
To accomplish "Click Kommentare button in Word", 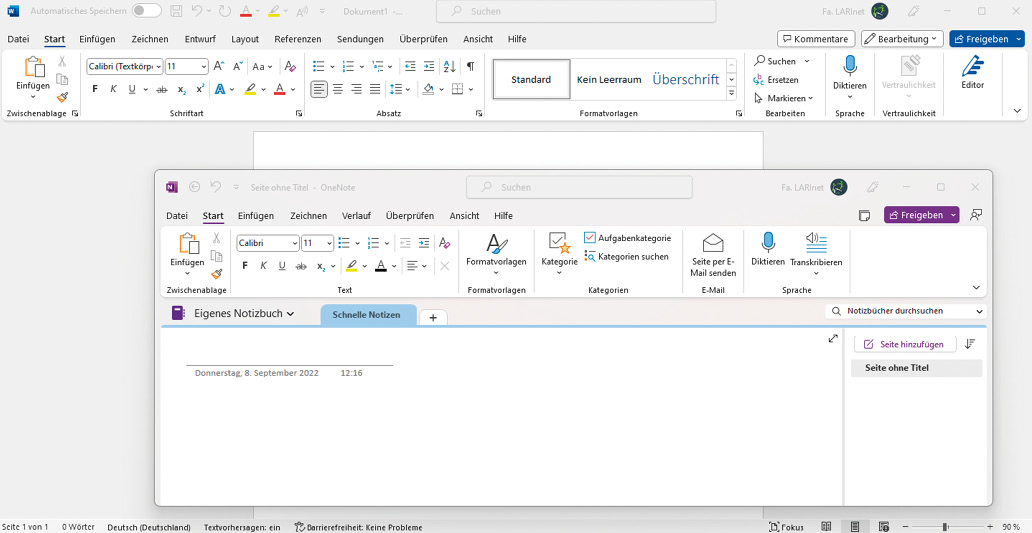I will coord(816,39).
